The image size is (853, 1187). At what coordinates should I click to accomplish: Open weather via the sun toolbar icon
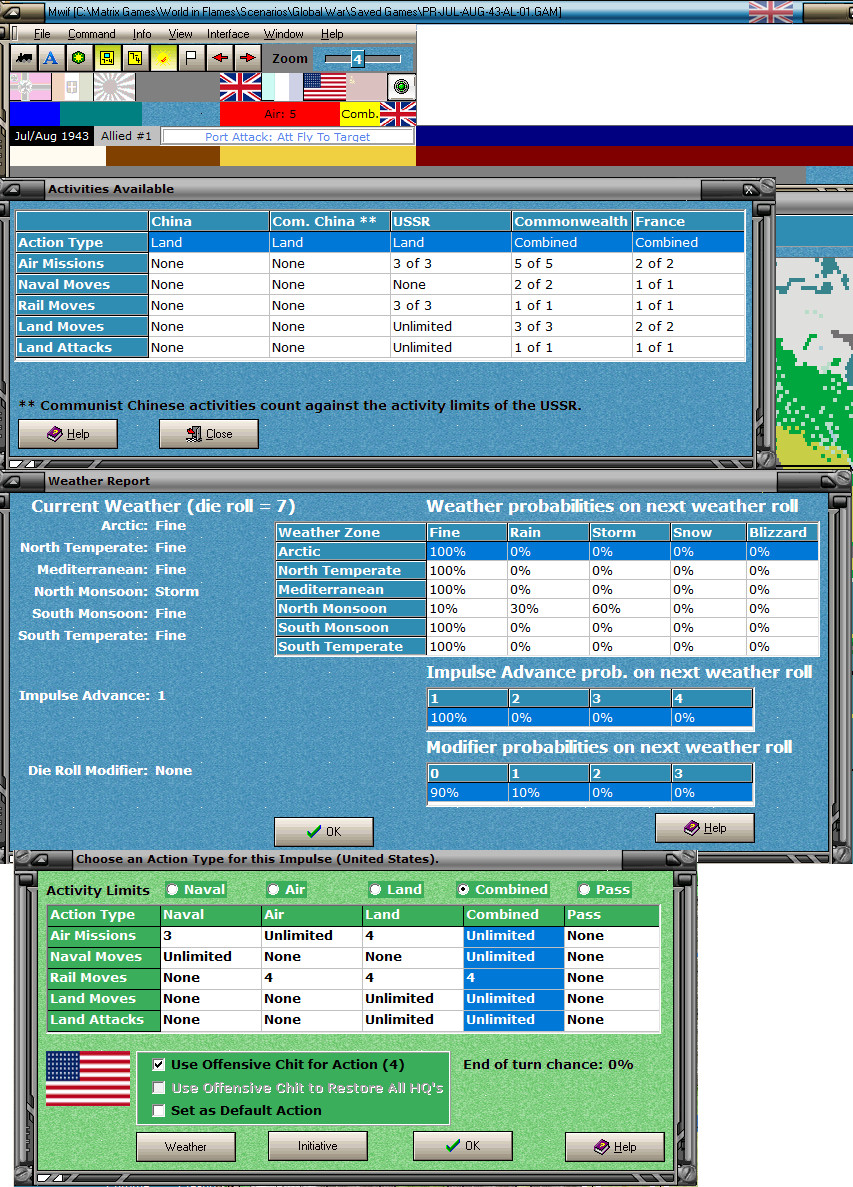[x=163, y=58]
